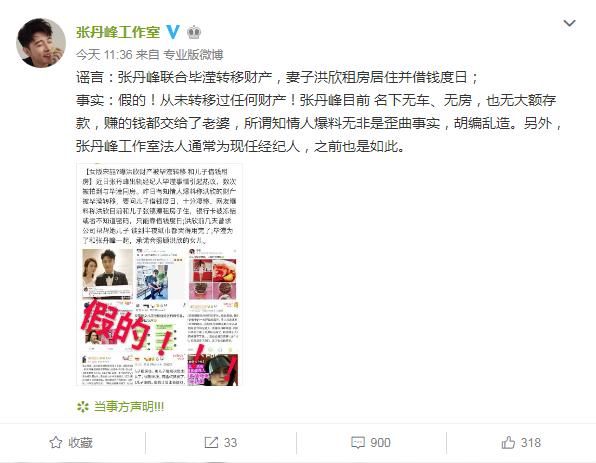Open the 专业版微博 source link
Viewport: 596px width, 463px height.
click(x=193, y=55)
